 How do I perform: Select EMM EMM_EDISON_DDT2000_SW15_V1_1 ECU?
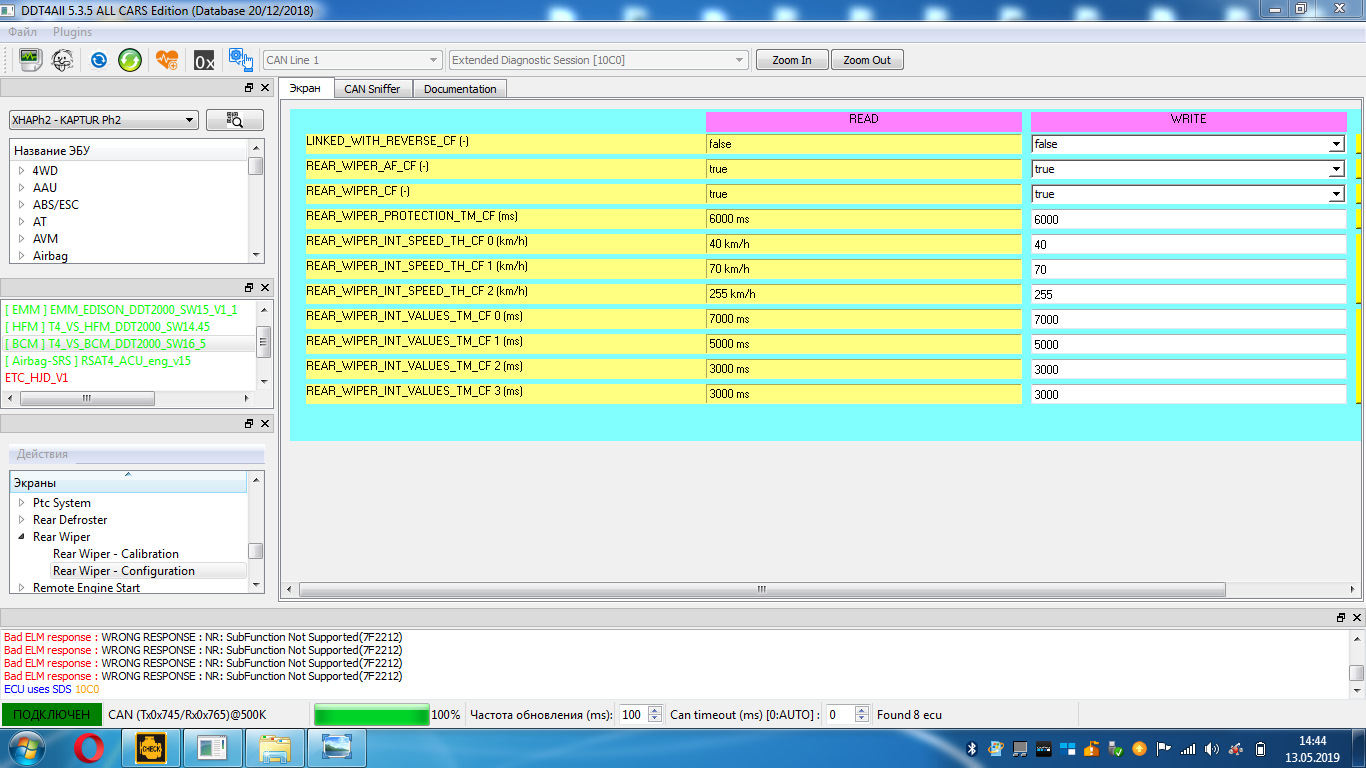point(121,310)
